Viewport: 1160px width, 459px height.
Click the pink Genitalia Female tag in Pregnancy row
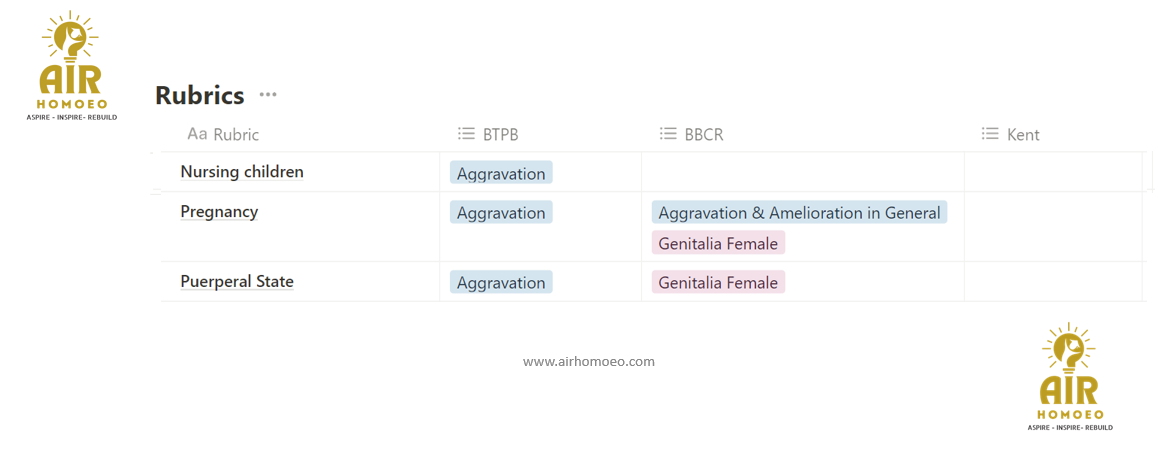point(718,243)
